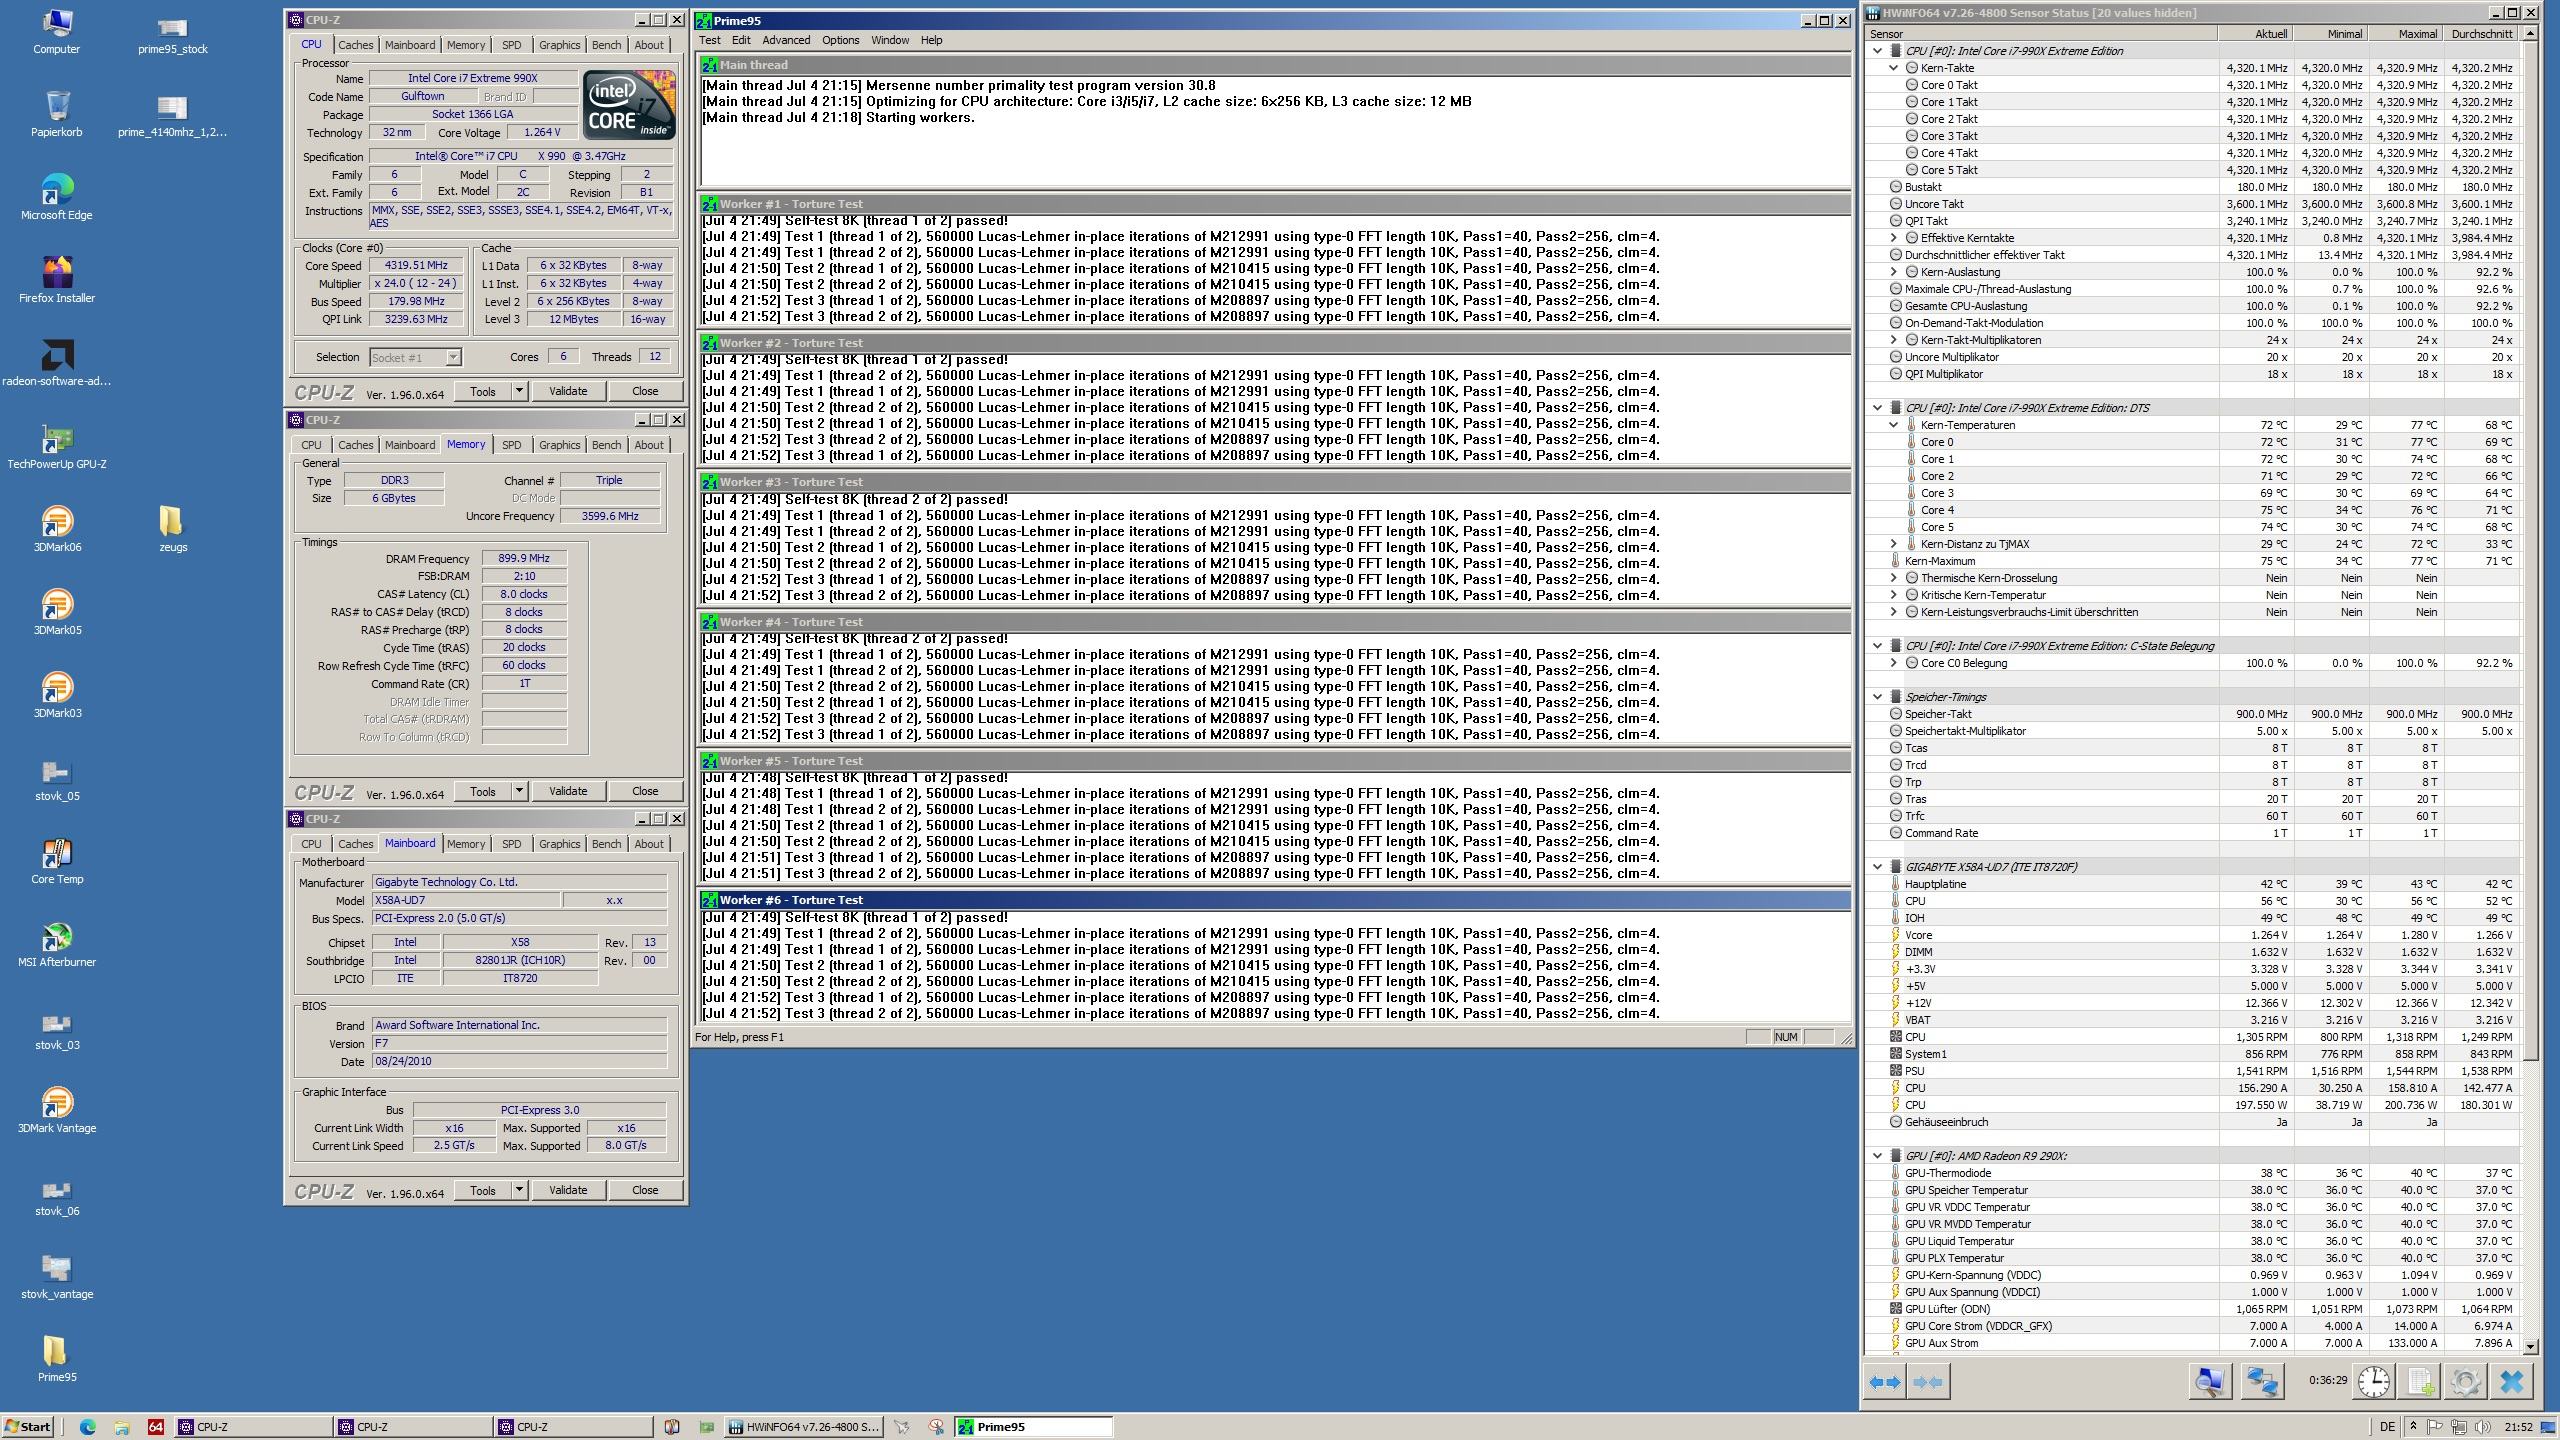Show hidden tray icons chevron
Image resolution: width=2560 pixels, height=1440 pixels.
pos(2412,1427)
